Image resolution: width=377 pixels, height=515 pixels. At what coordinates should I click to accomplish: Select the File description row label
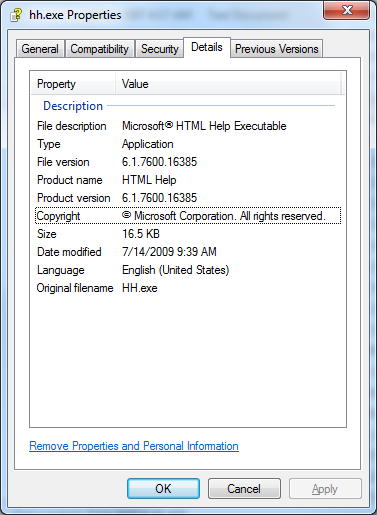click(x=72, y=126)
